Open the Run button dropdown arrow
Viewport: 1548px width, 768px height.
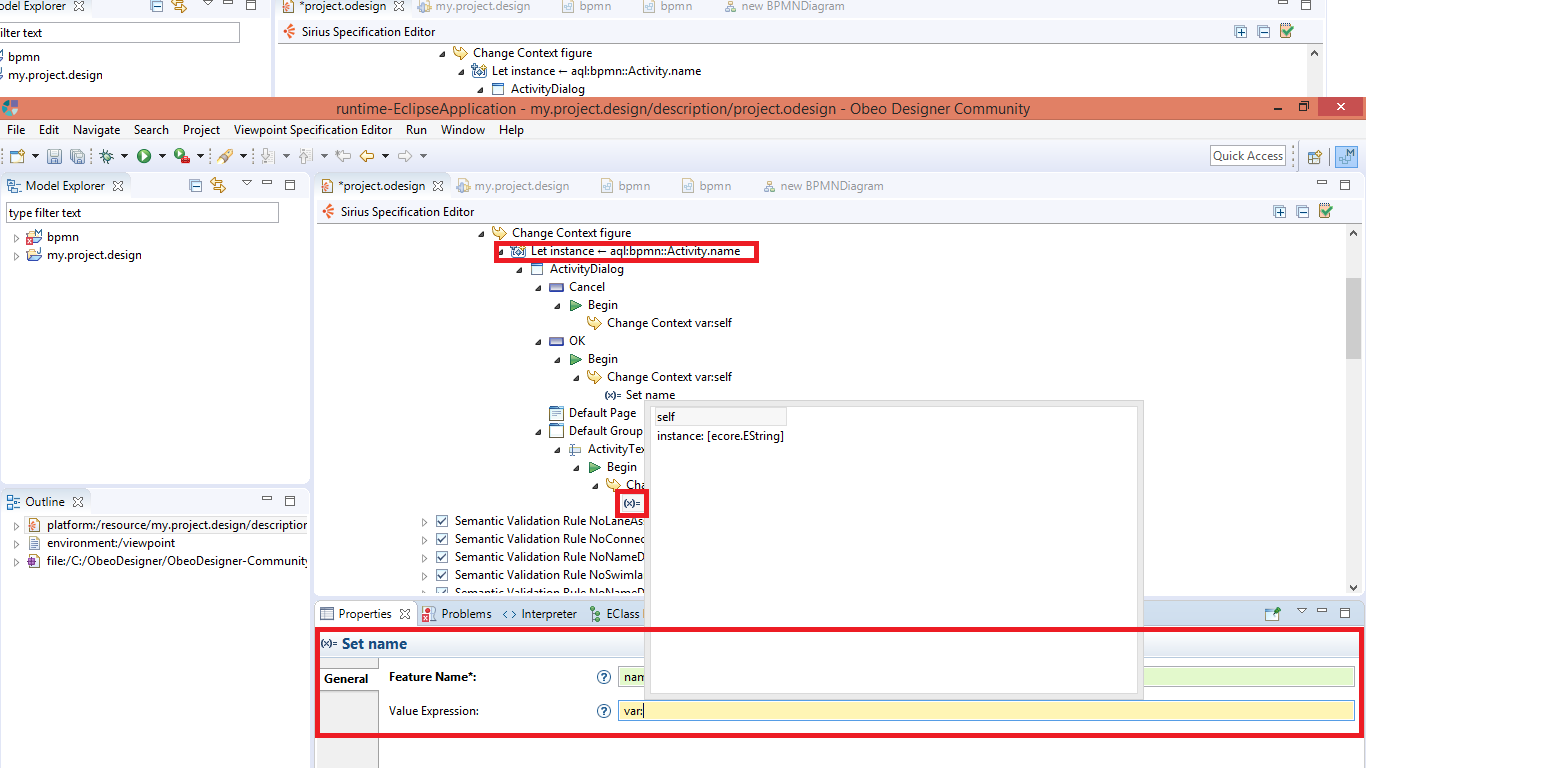coord(162,156)
